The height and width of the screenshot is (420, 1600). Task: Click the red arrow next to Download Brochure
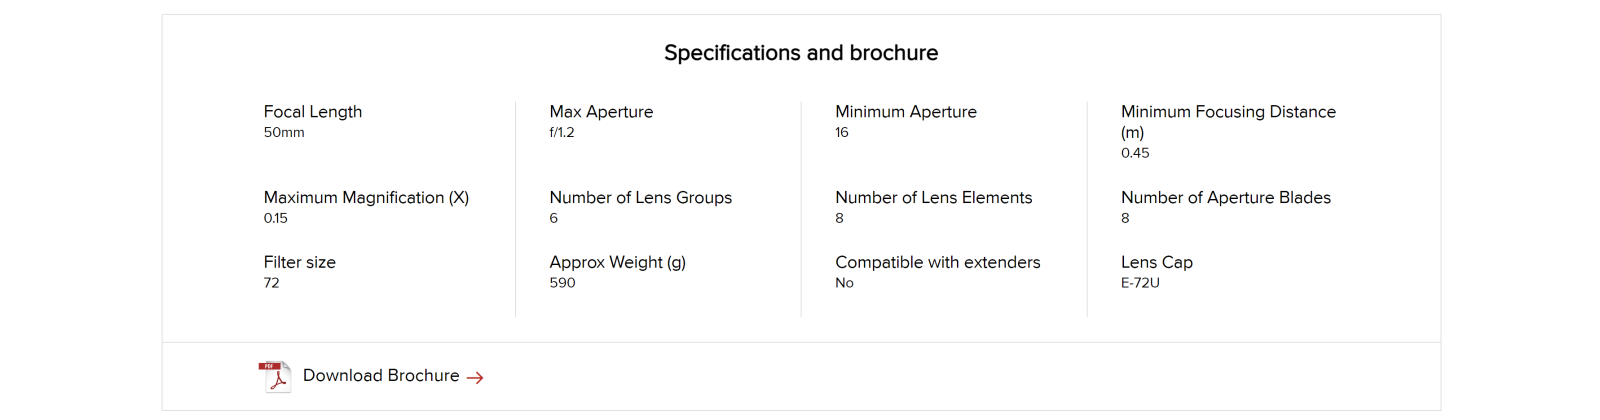475,378
